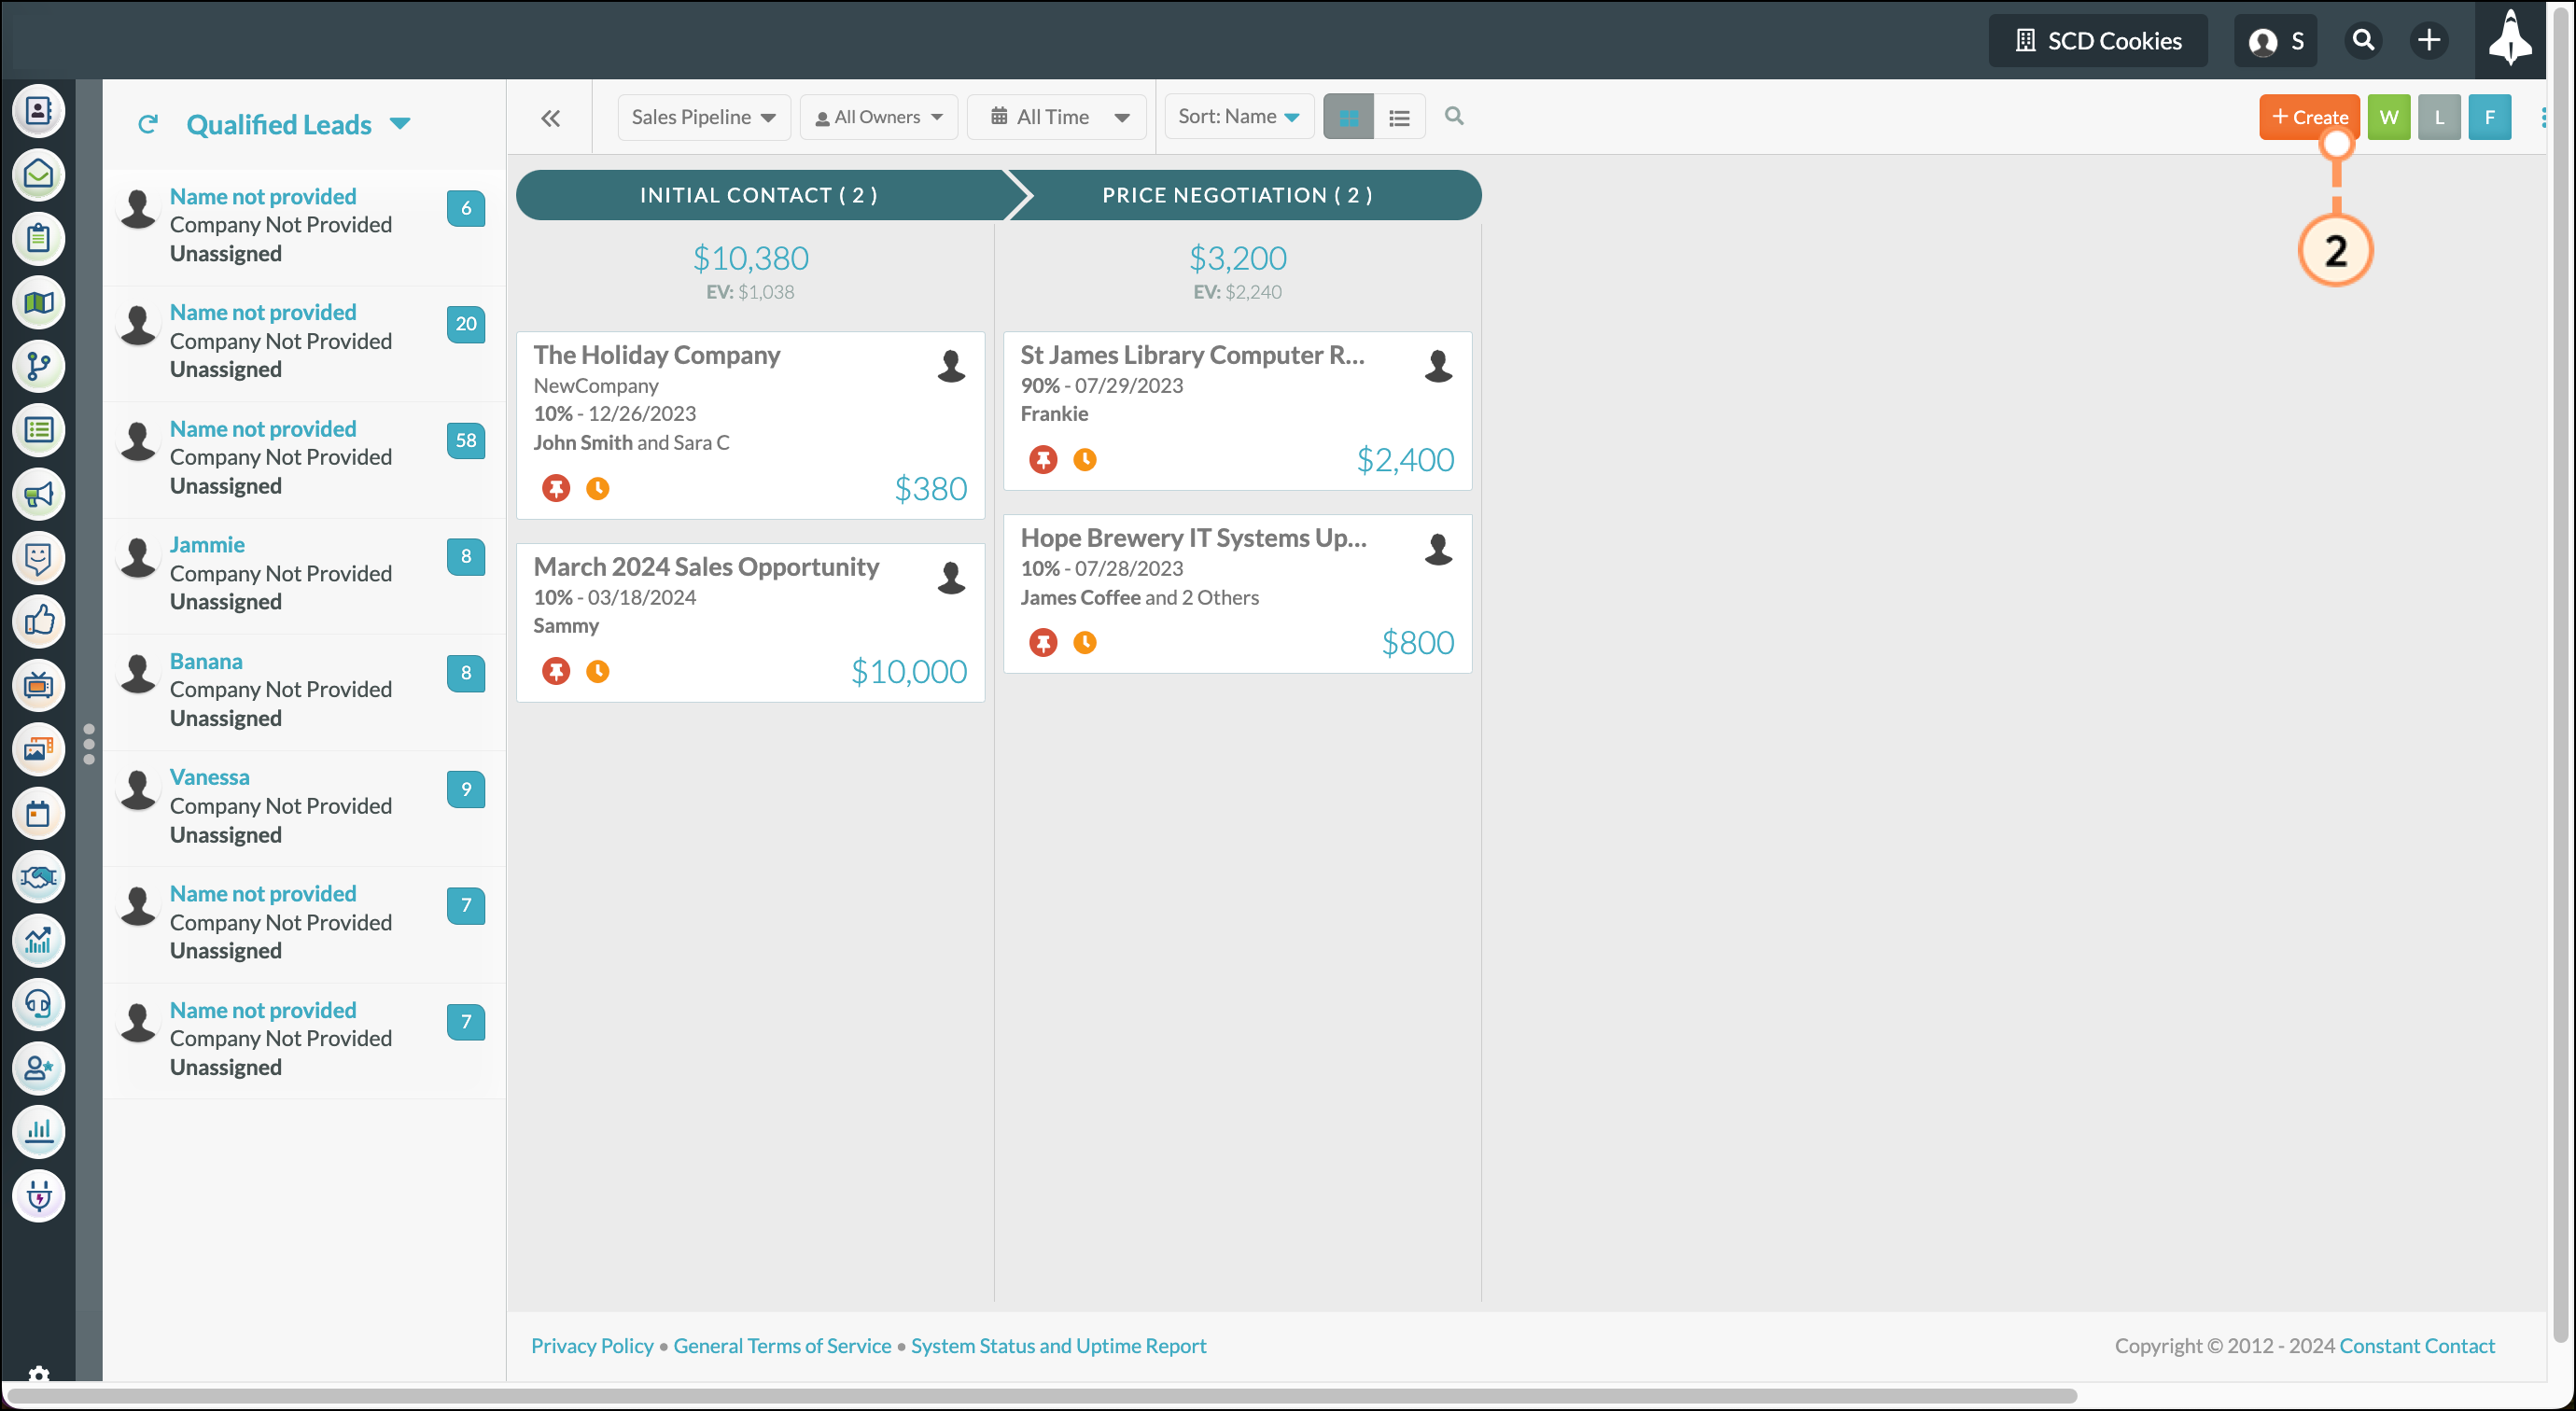This screenshot has width=2576, height=1411.
Task: Open General Terms of Service link
Action: [782, 1345]
